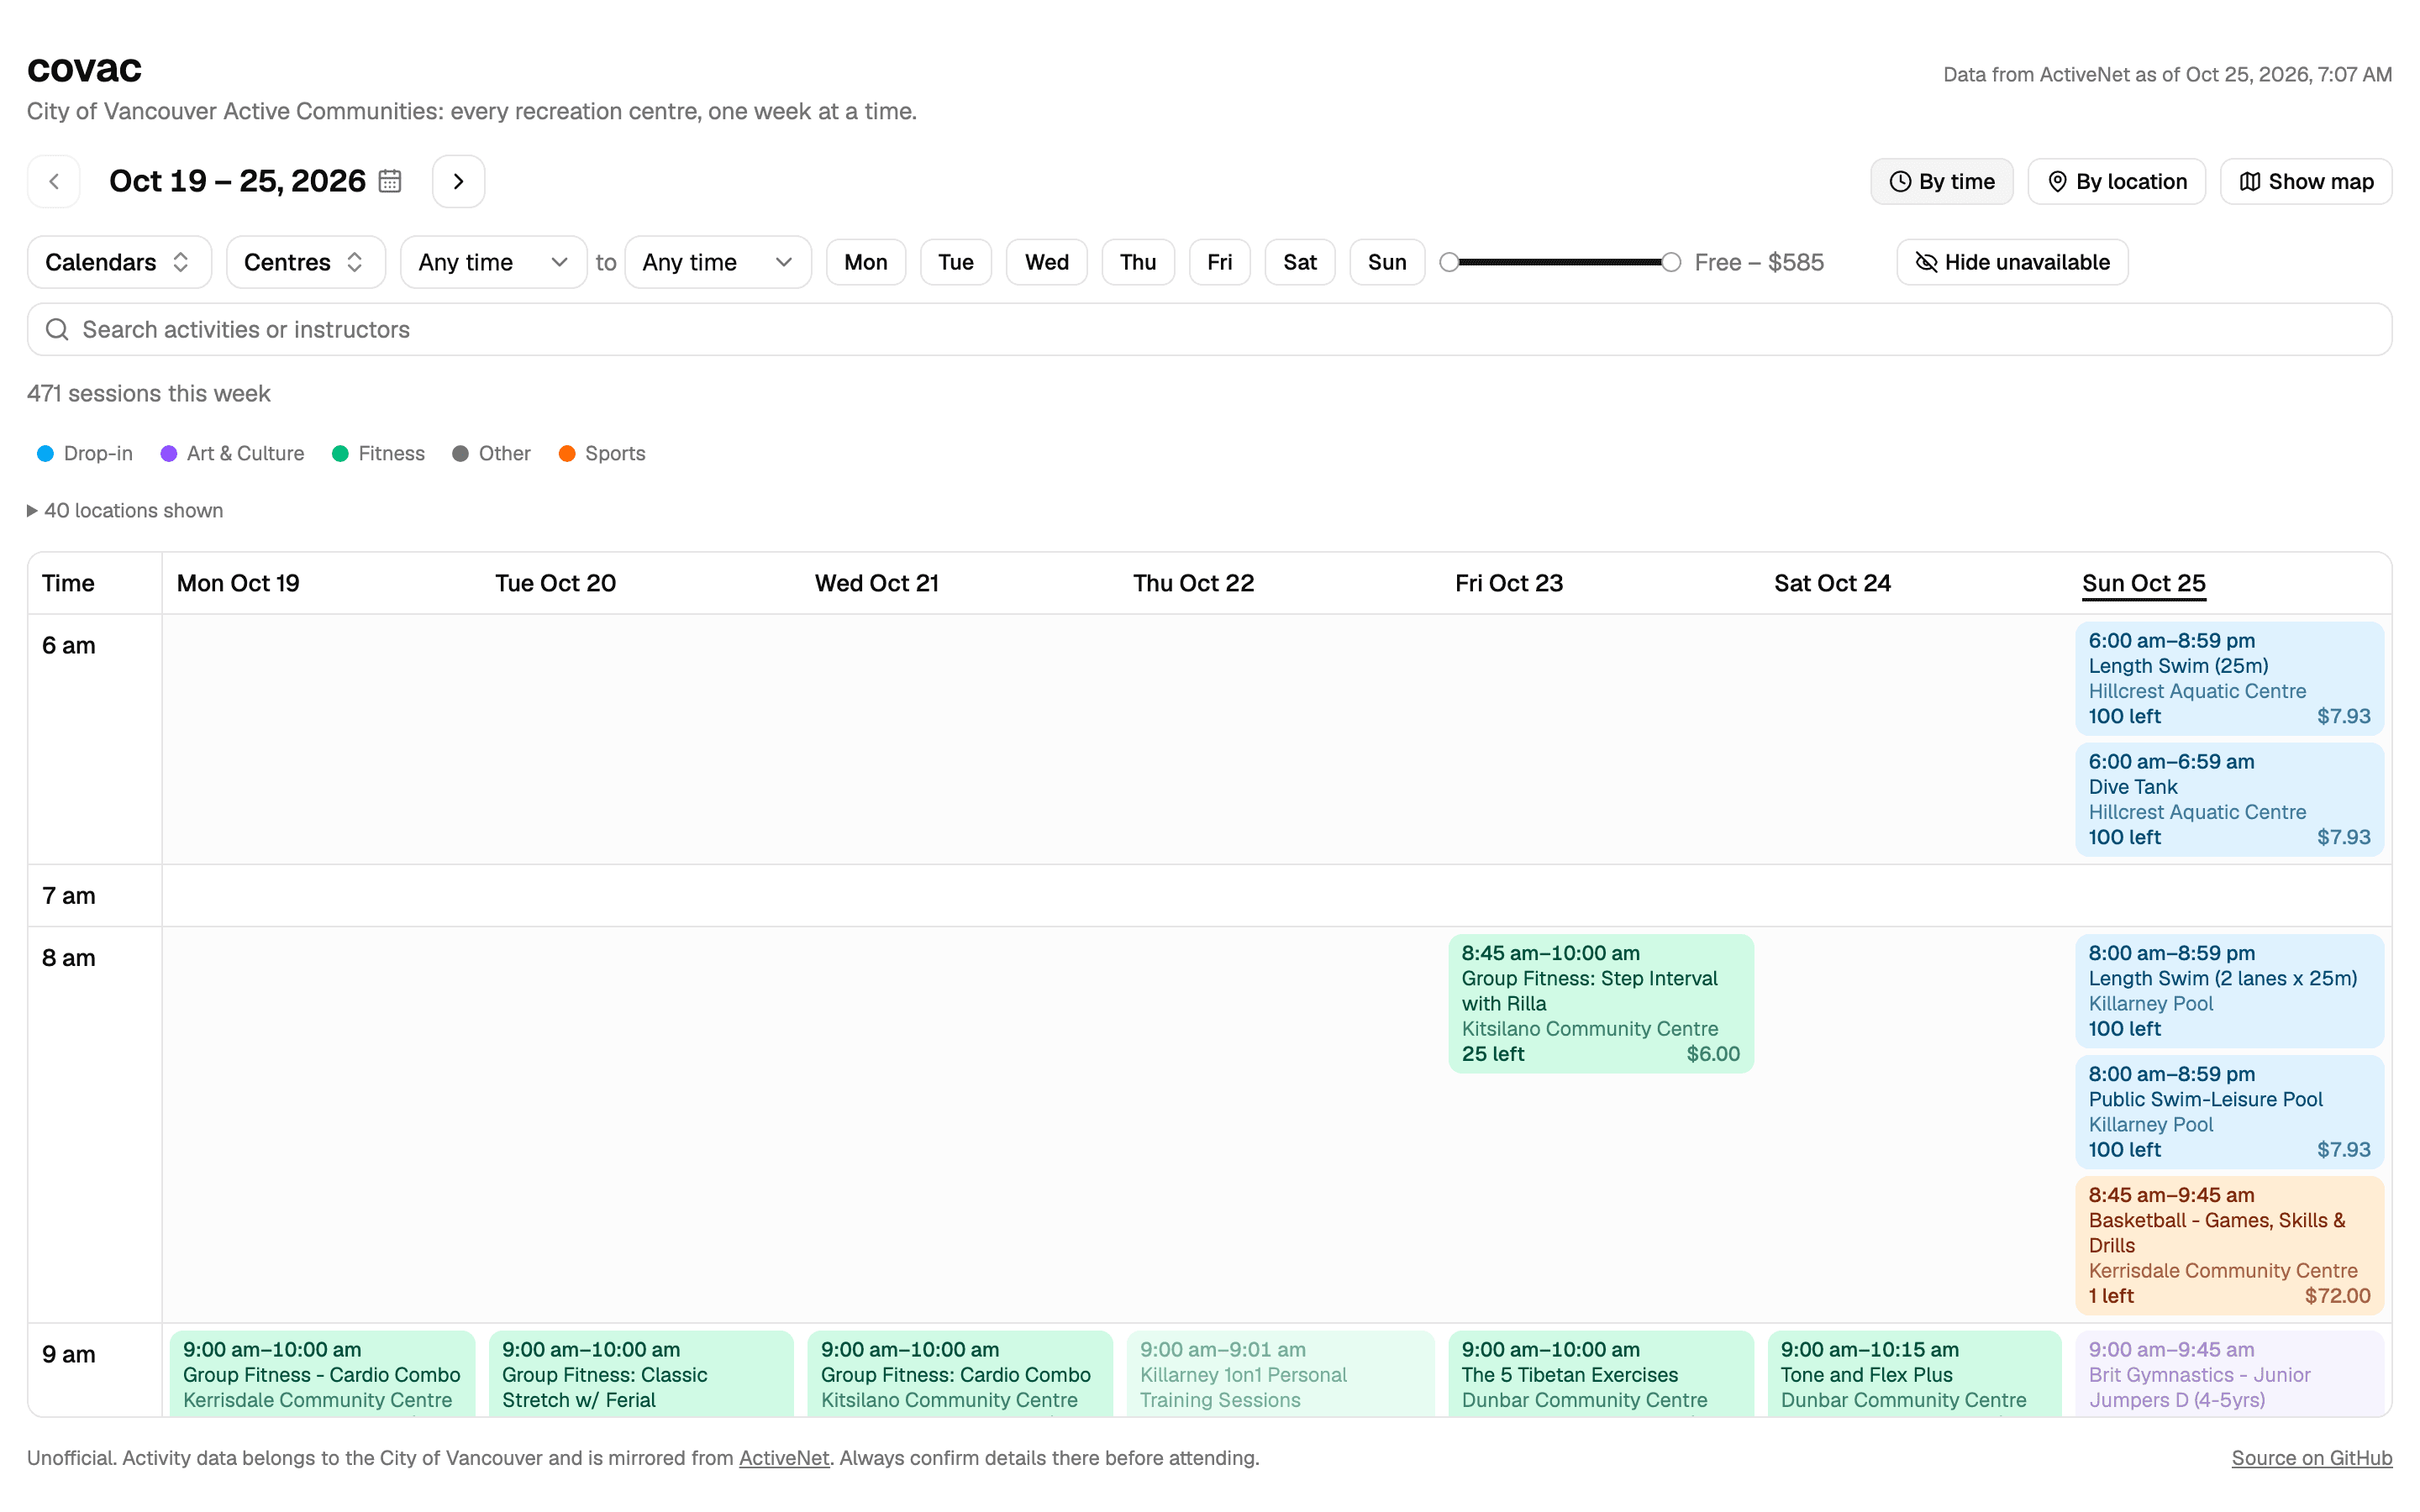Open the Calendars dropdown
Viewport: 2420px width, 1512px height.
(119, 262)
